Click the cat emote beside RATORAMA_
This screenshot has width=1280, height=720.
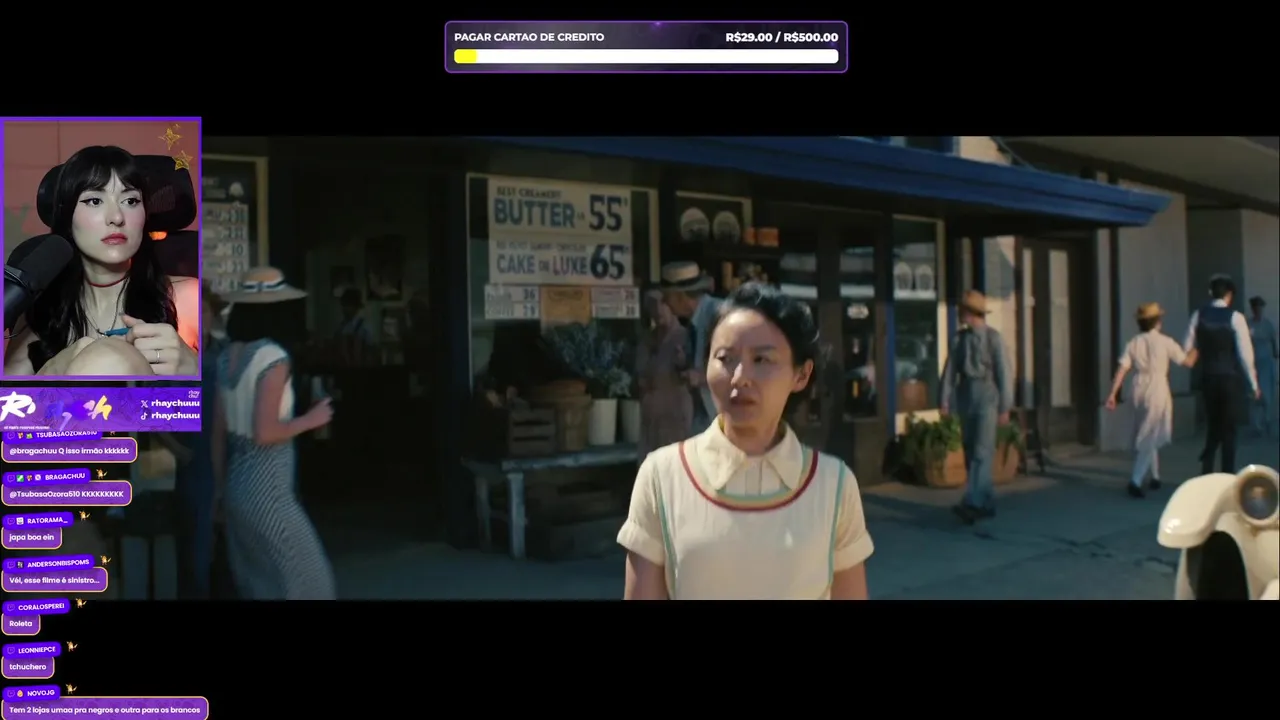pyautogui.click(x=84, y=516)
